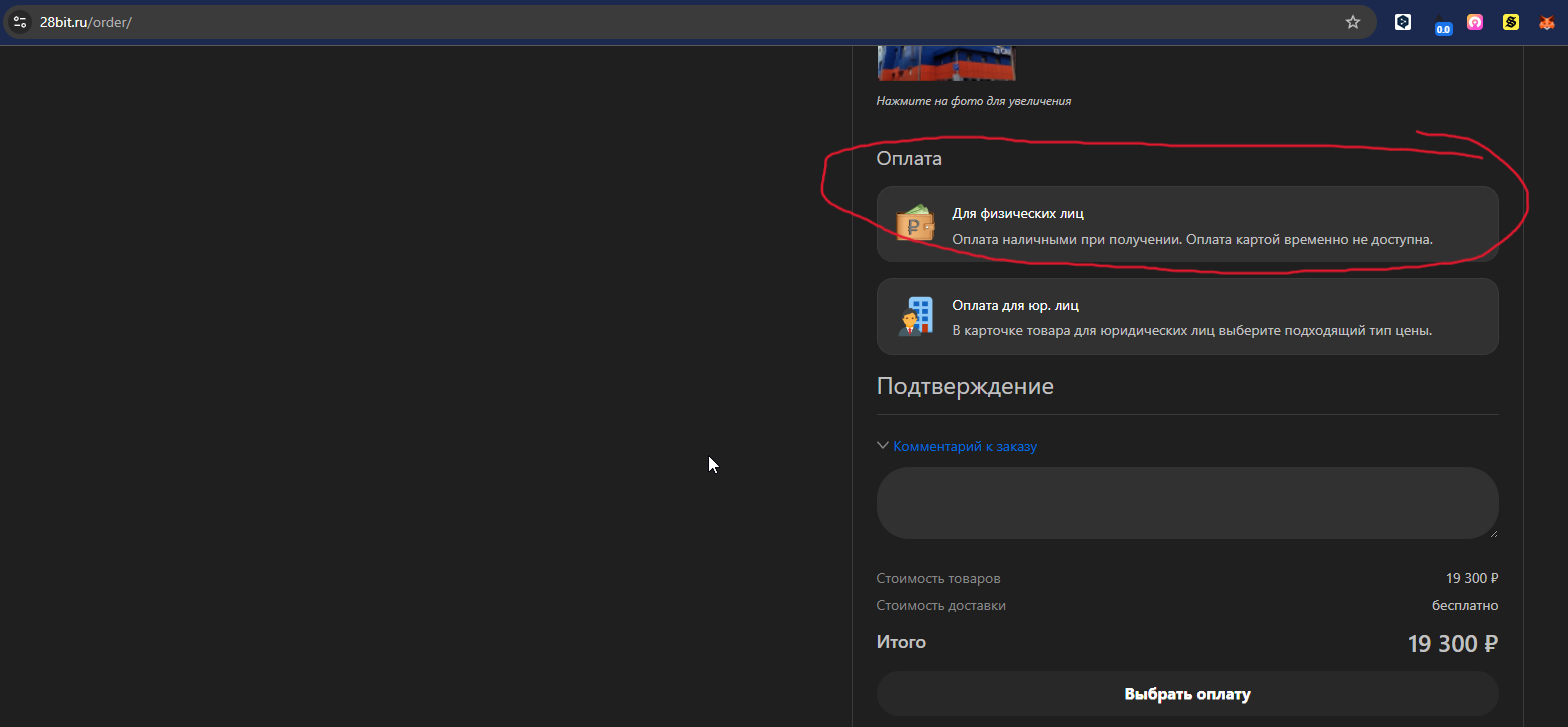Click the cash-on-delivery payment description text

1193,240
